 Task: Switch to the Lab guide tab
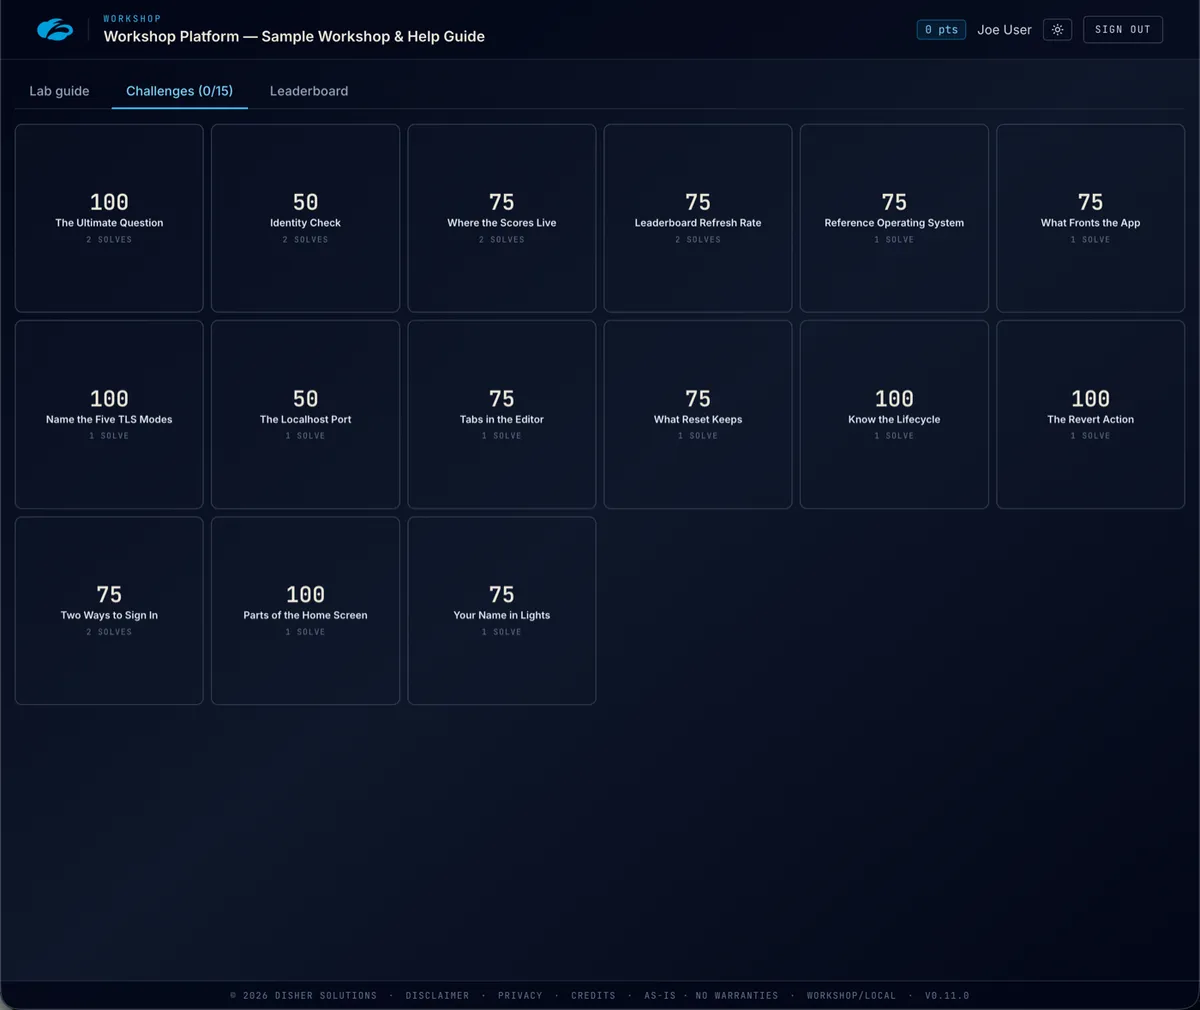[x=59, y=91]
